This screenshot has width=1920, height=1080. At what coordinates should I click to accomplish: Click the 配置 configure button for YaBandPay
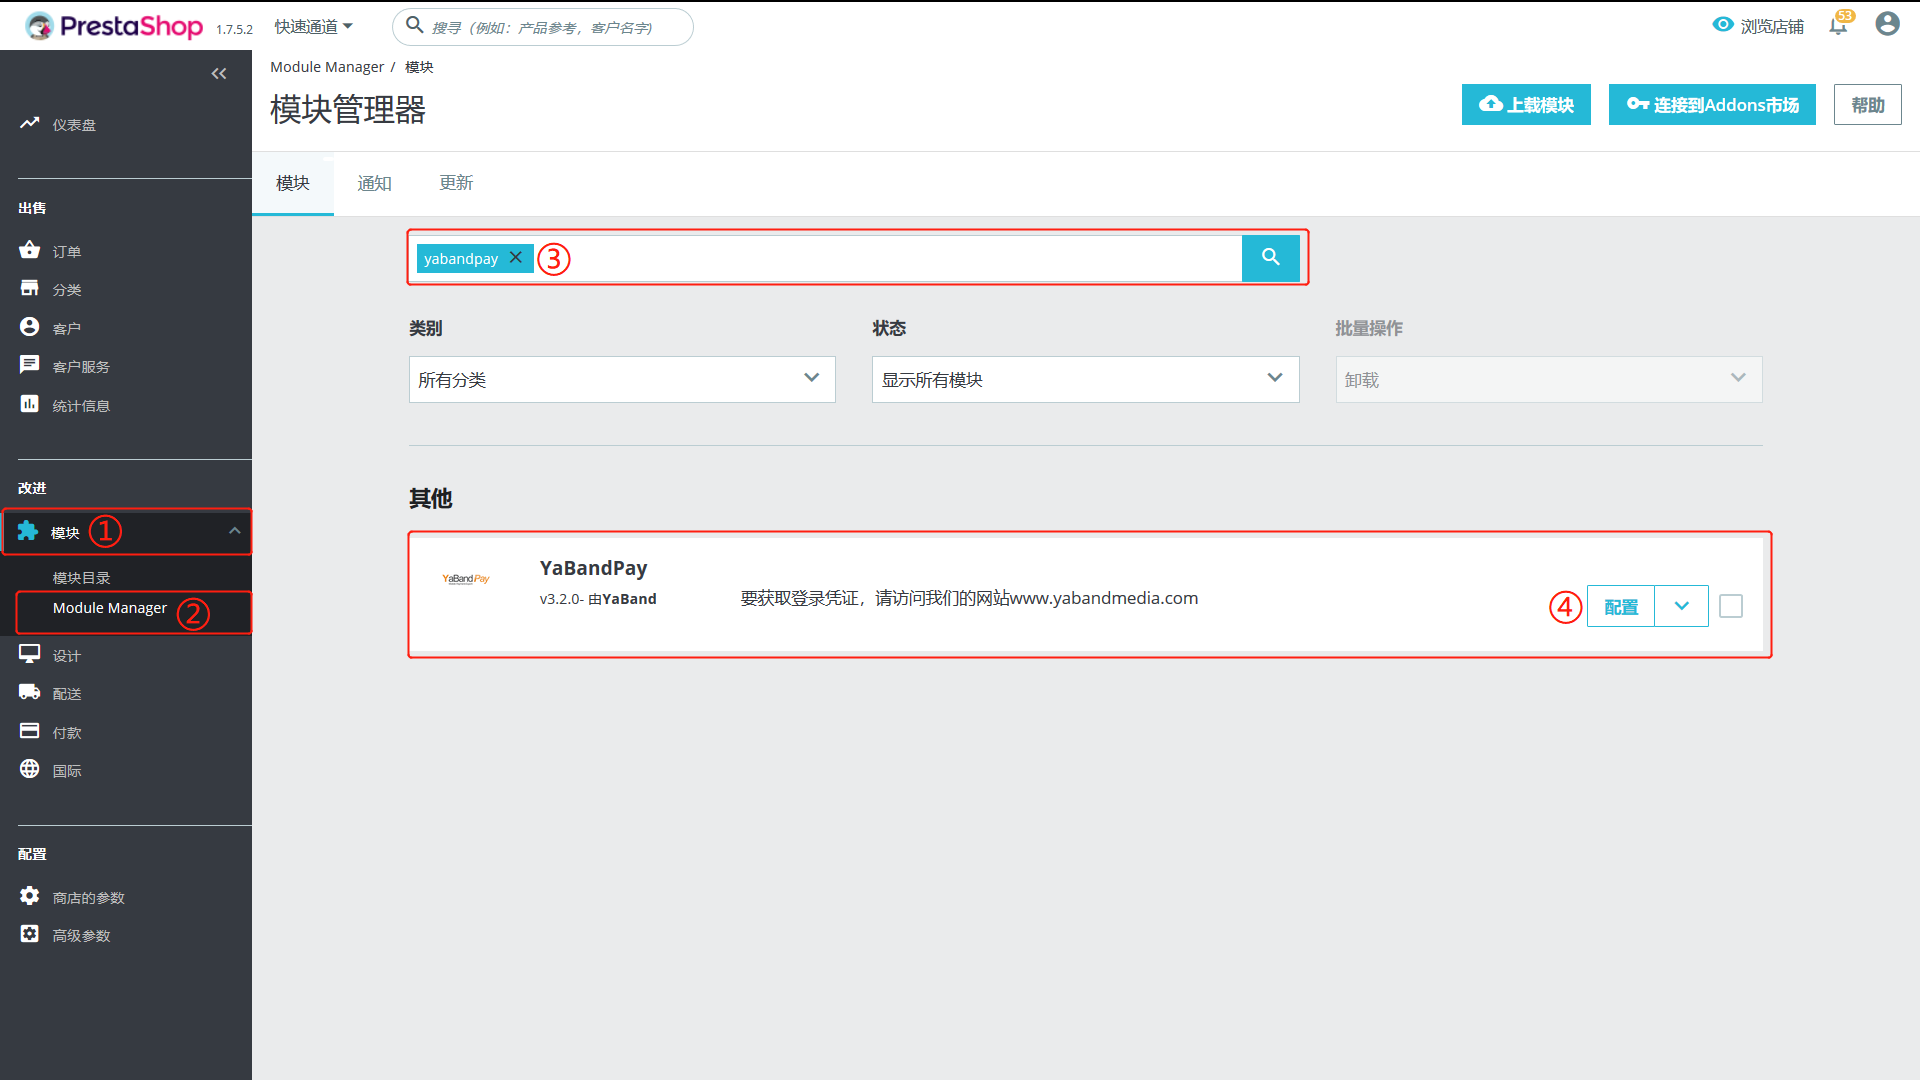click(x=1620, y=607)
